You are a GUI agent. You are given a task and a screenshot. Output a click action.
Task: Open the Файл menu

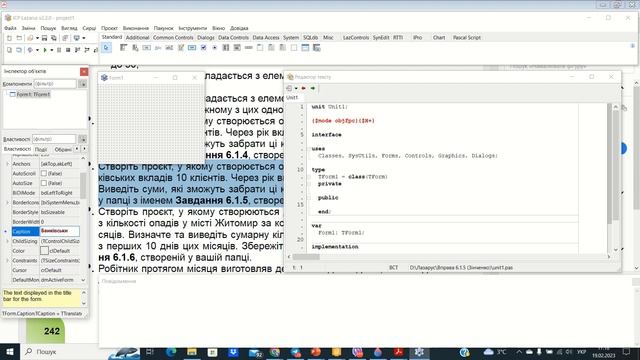click(10, 28)
